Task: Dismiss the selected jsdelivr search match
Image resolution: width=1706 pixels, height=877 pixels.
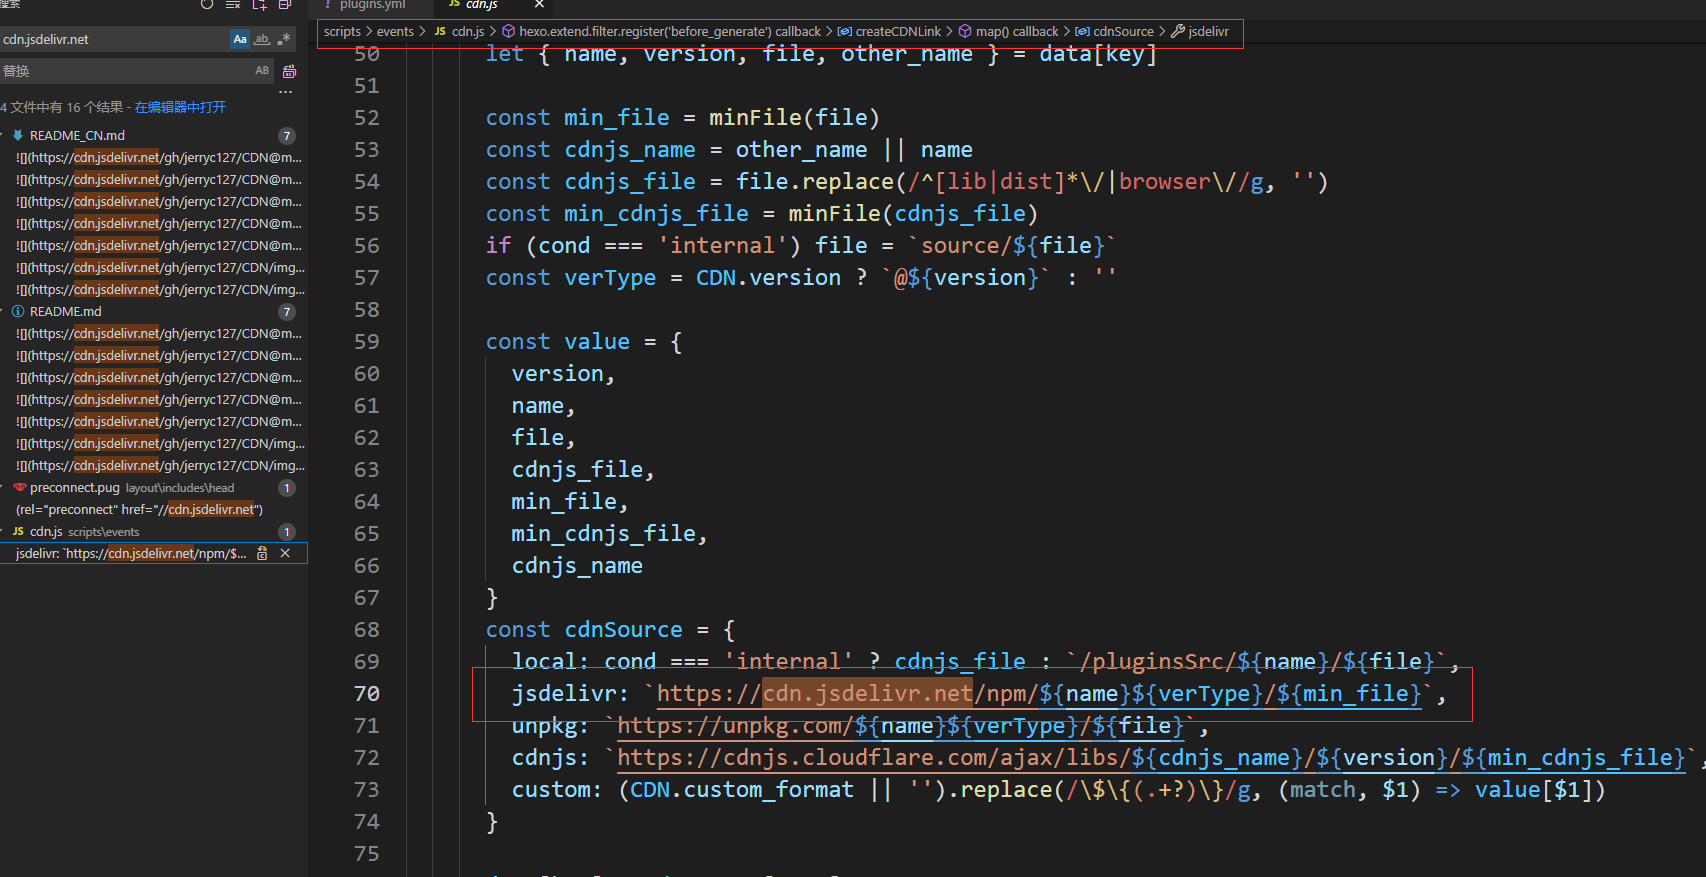Action: tap(285, 553)
